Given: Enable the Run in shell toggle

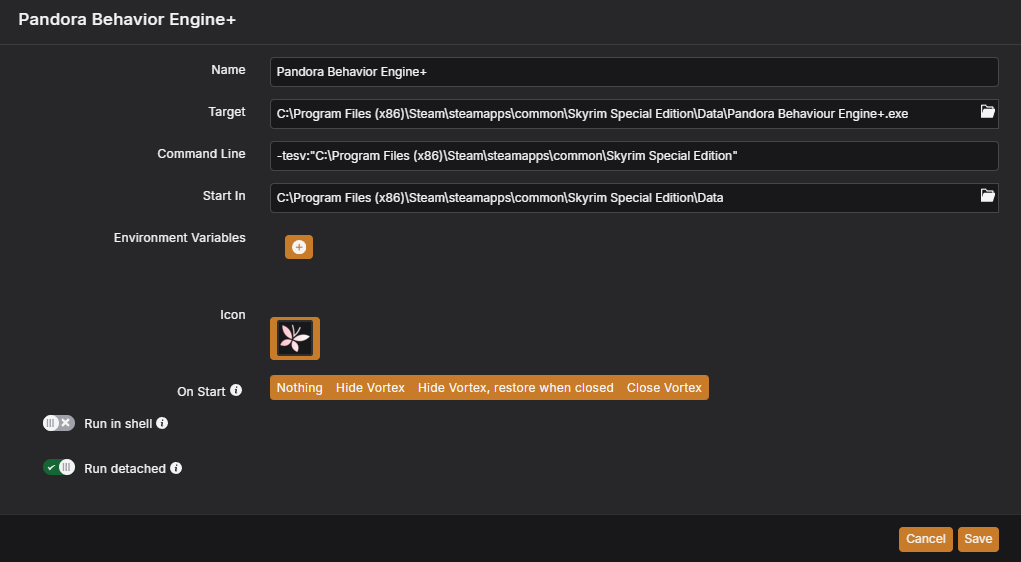Looking at the screenshot, I should click(59, 423).
